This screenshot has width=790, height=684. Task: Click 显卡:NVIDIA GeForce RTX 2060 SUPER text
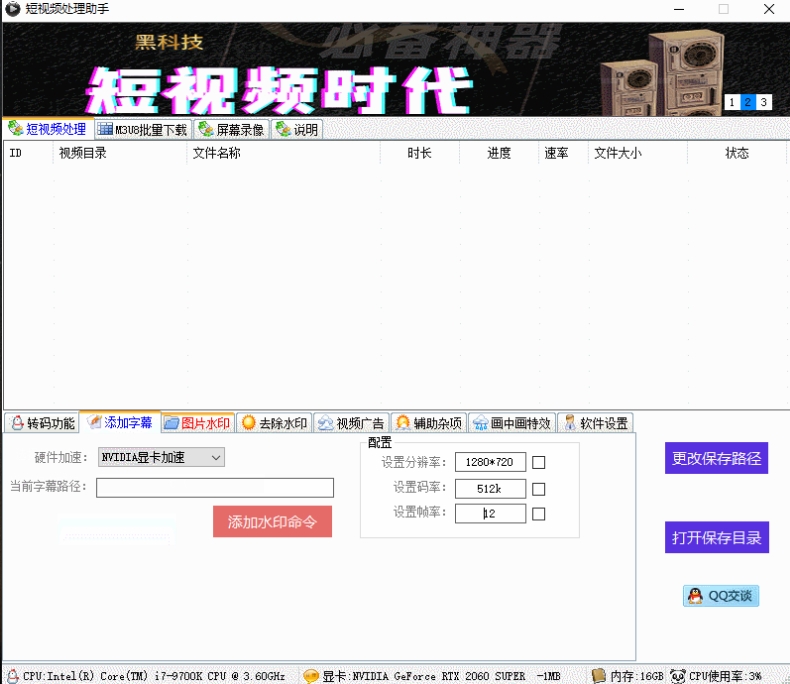tap(424, 676)
